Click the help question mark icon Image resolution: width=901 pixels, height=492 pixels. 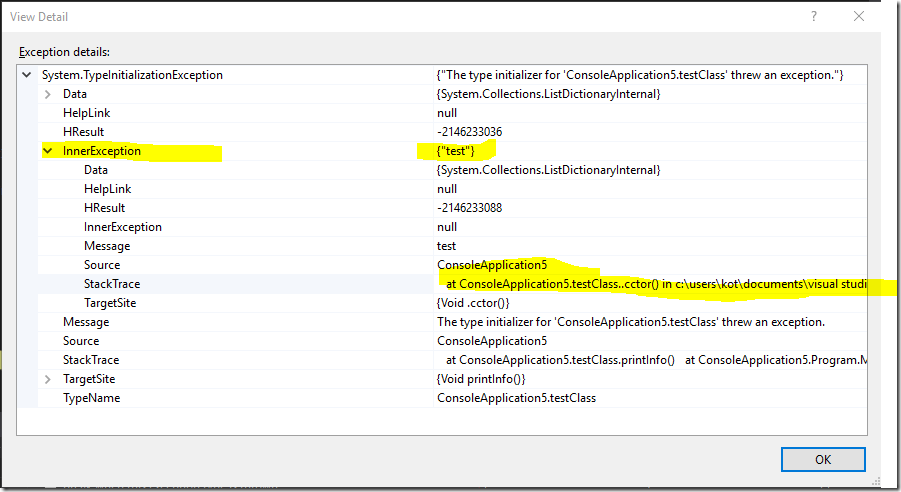[814, 16]
